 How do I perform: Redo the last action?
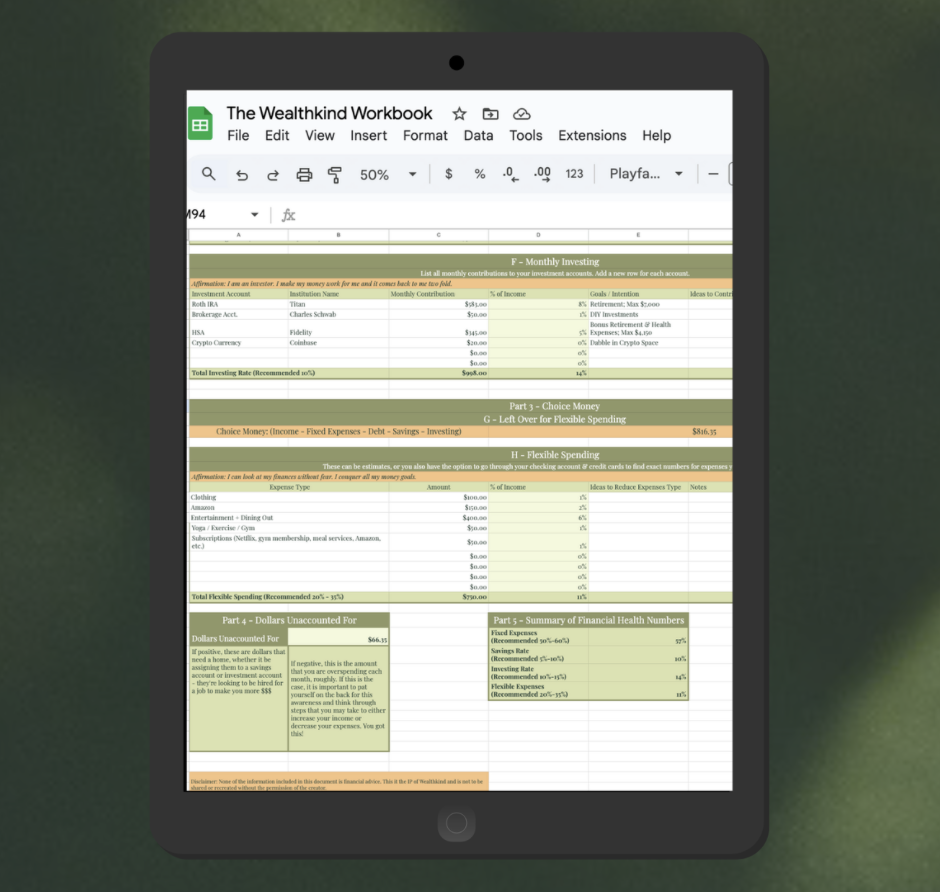coord(273,175)
